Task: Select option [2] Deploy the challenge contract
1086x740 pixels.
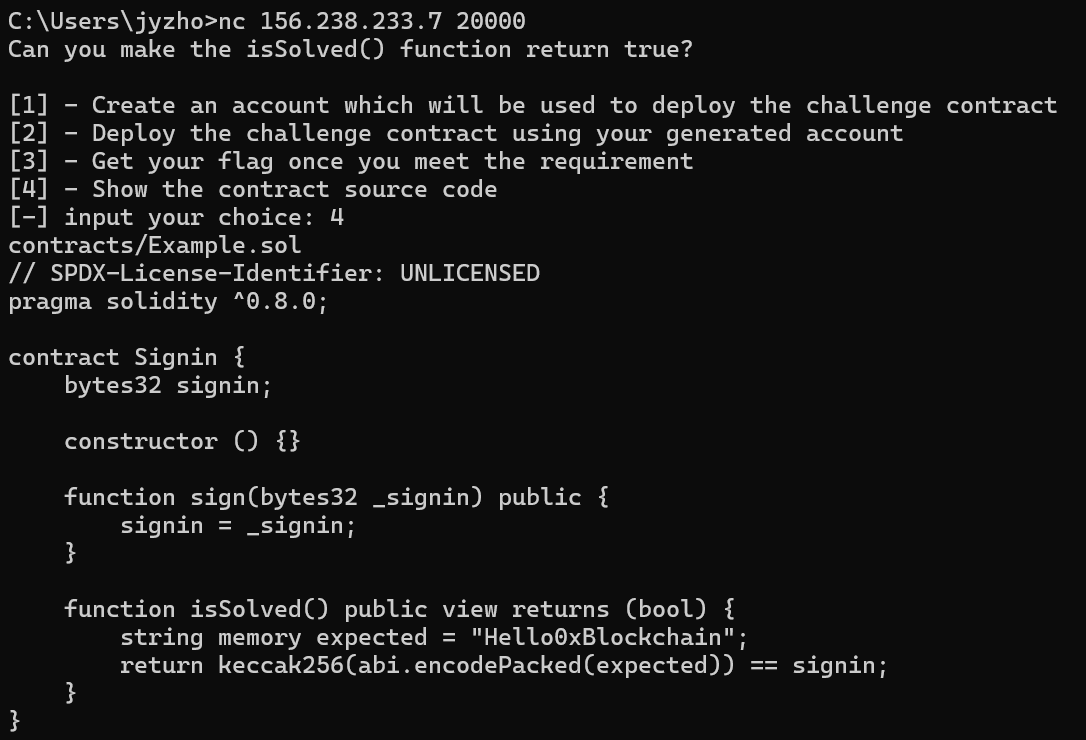Action: point(456,133)
